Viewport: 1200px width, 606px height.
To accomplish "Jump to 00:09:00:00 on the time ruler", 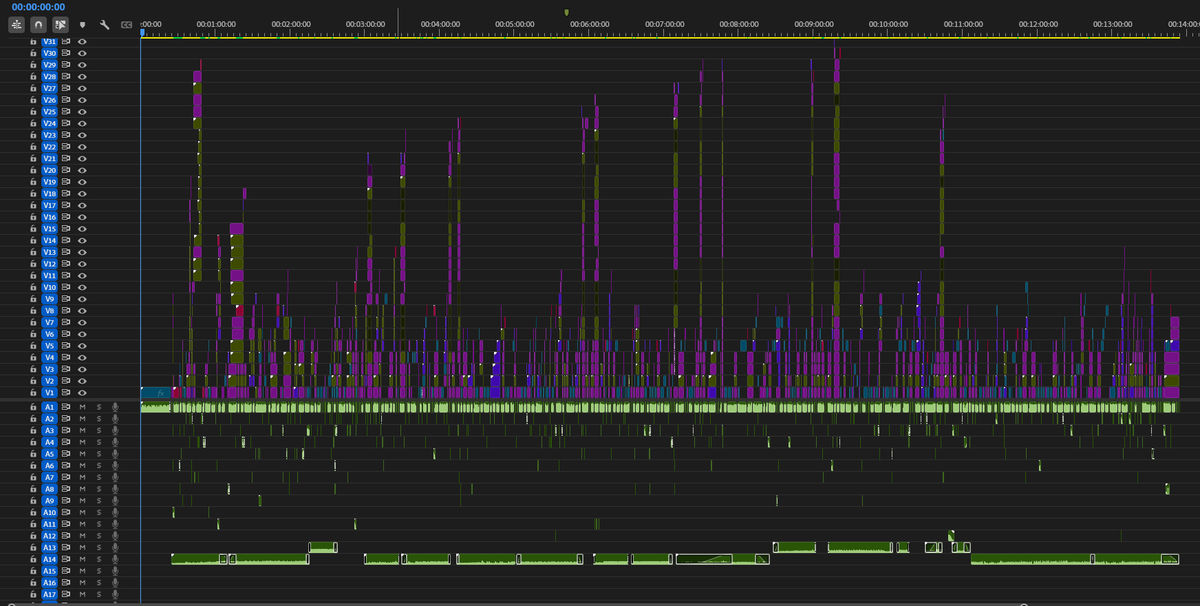I will pos(815,23).
